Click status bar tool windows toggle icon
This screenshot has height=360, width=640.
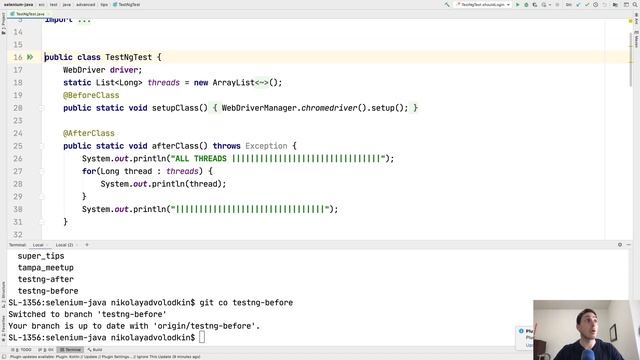coord(4,357)
